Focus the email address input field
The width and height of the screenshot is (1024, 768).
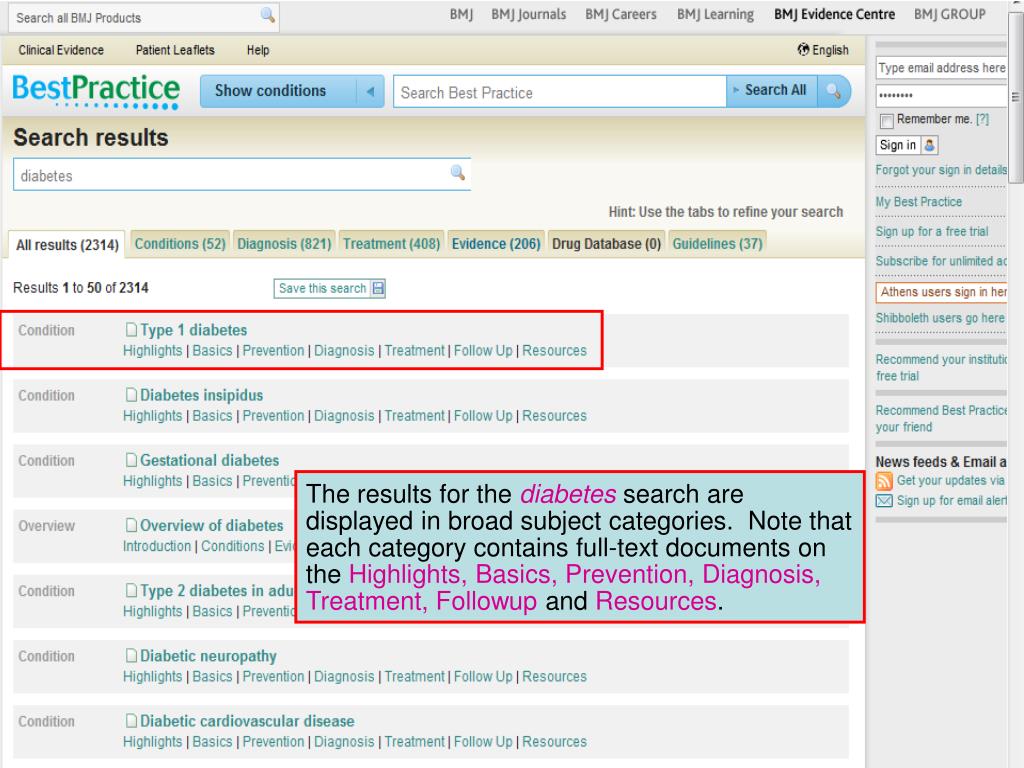click(941, 68)
